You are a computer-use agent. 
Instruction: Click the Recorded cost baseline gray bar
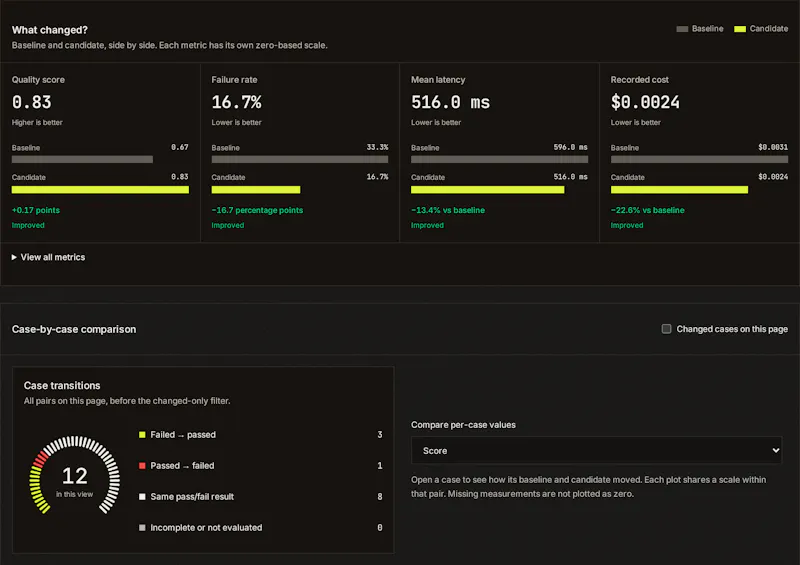[699, 159]
